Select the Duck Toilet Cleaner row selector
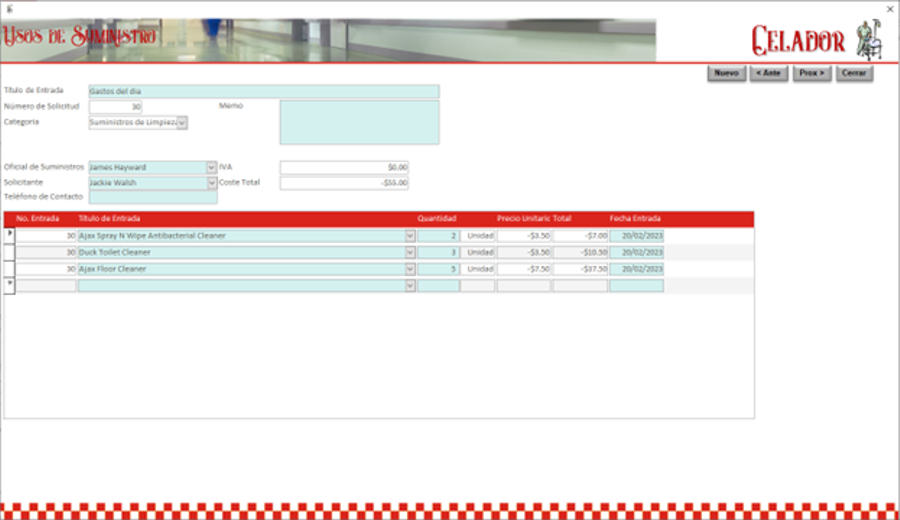Screen dimensions: 900x520 [x=10, y=252]
